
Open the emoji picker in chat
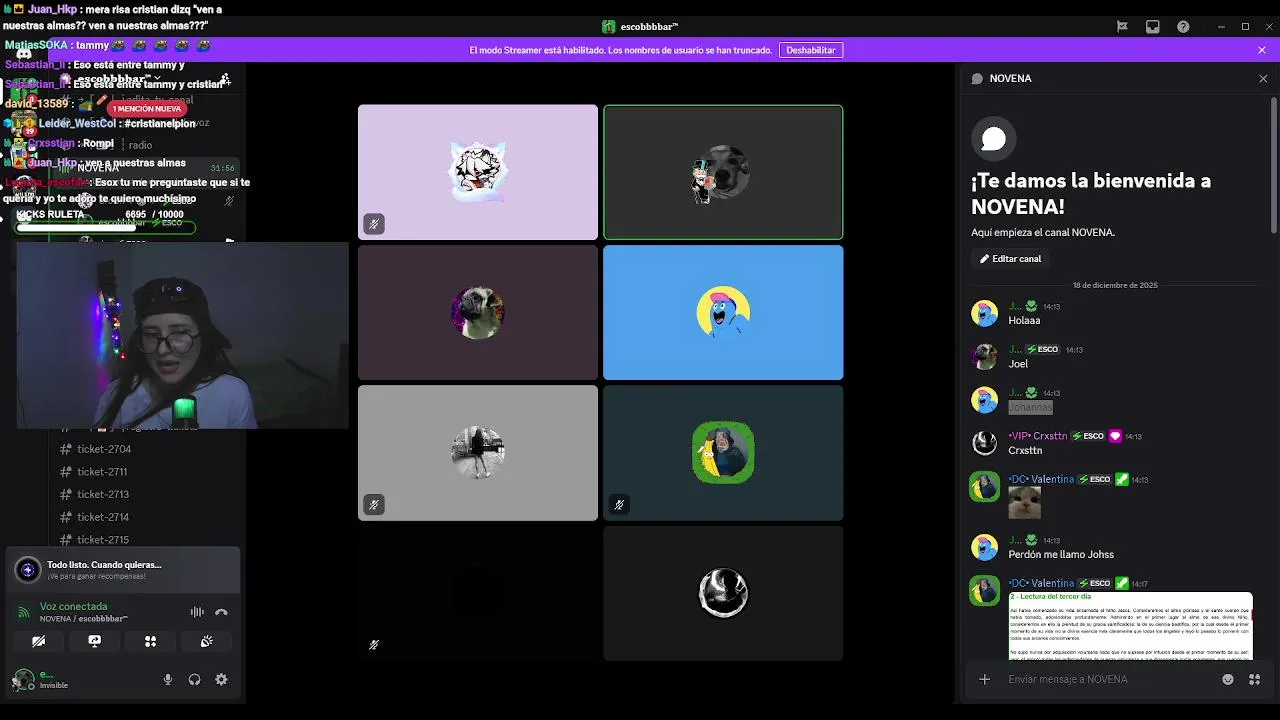coord(1228,679)
